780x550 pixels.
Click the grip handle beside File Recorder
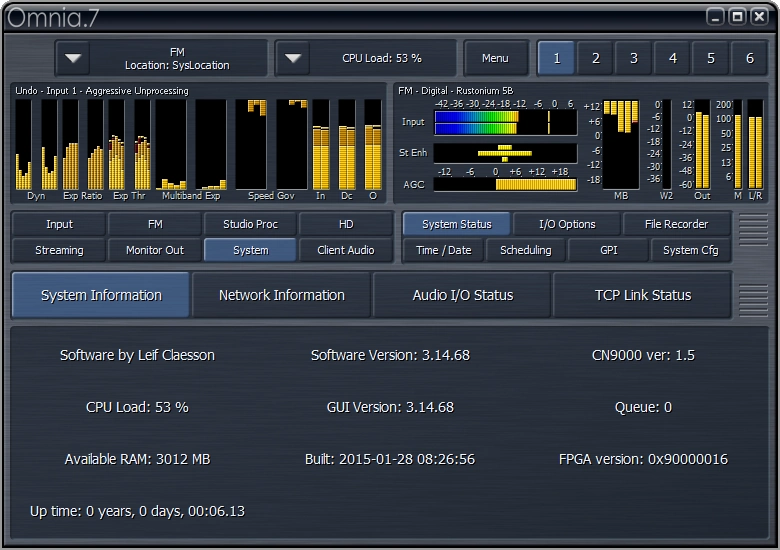753,230
